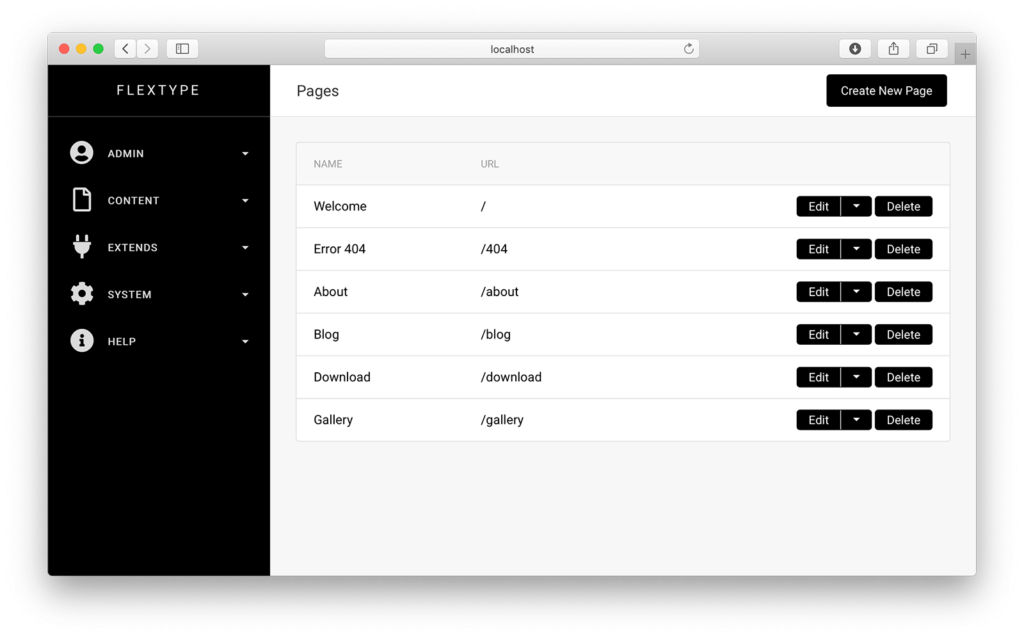Click the Help info icon
Image resolution: width=1024 pixels, height=639 pixels.
tap(82, 341)
